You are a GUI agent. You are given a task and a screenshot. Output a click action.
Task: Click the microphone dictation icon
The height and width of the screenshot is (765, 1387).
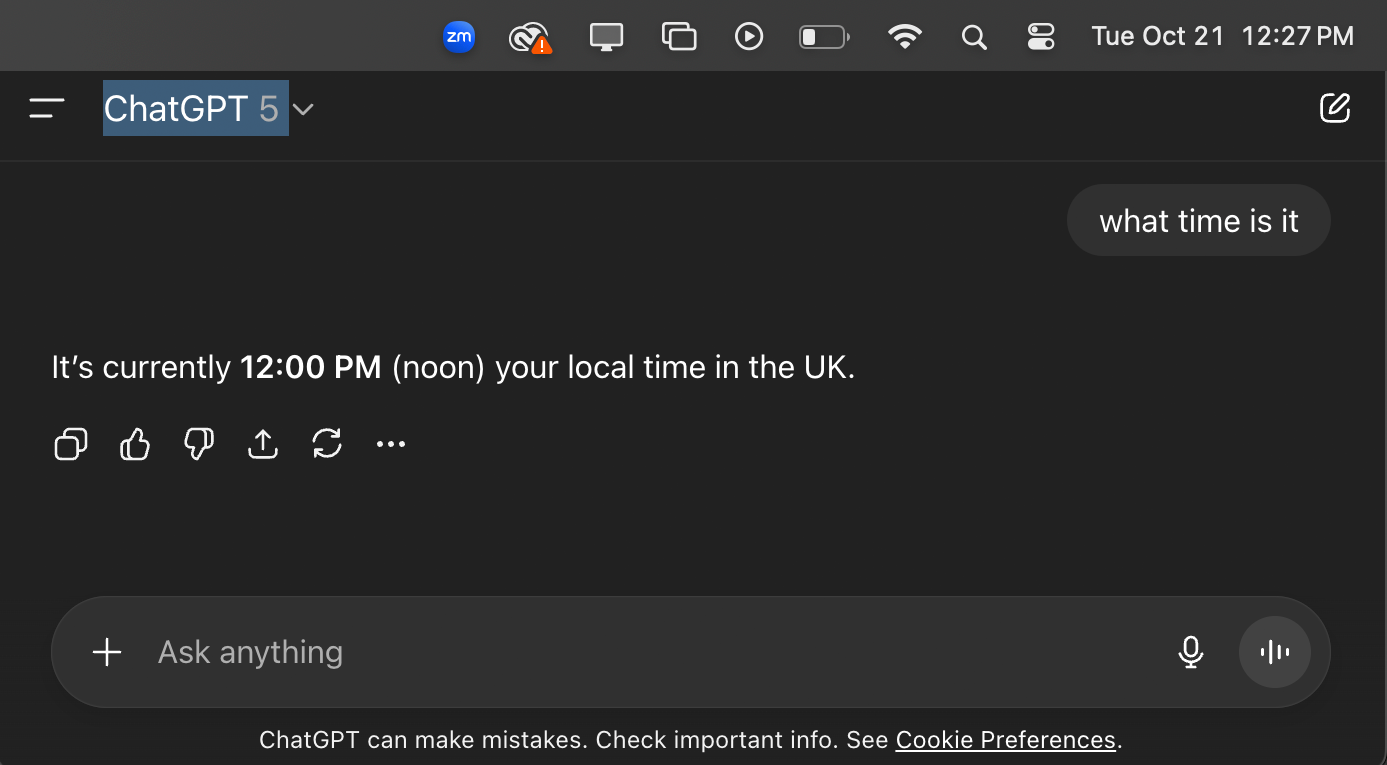click(x=1190, y=652)
